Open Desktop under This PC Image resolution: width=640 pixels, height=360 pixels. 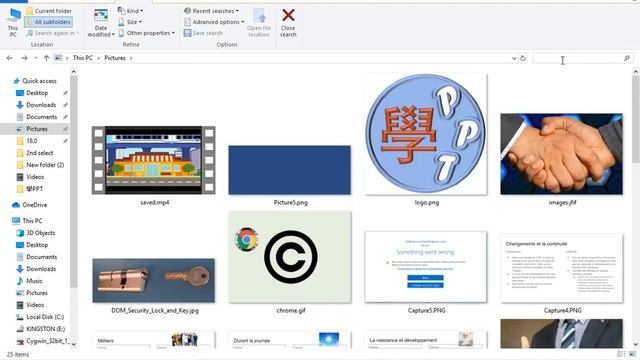(37, 245)
